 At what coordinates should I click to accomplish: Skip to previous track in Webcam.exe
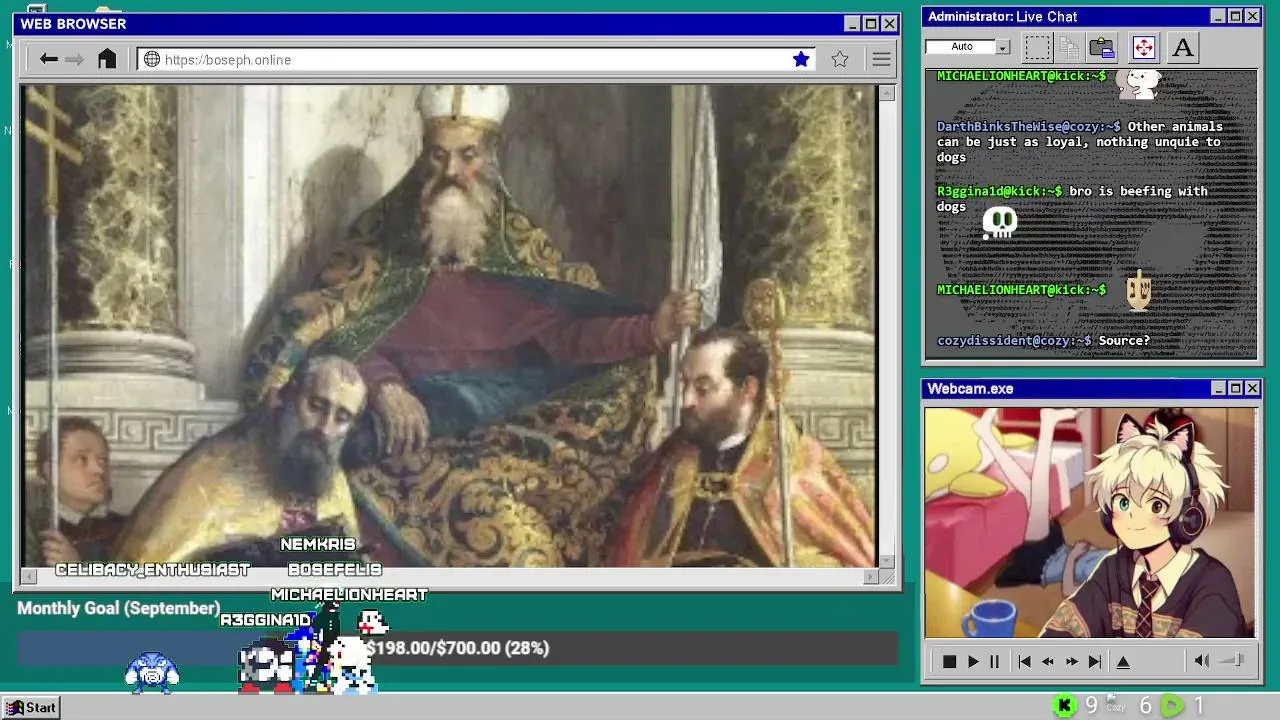click(x=1024, y=662)
